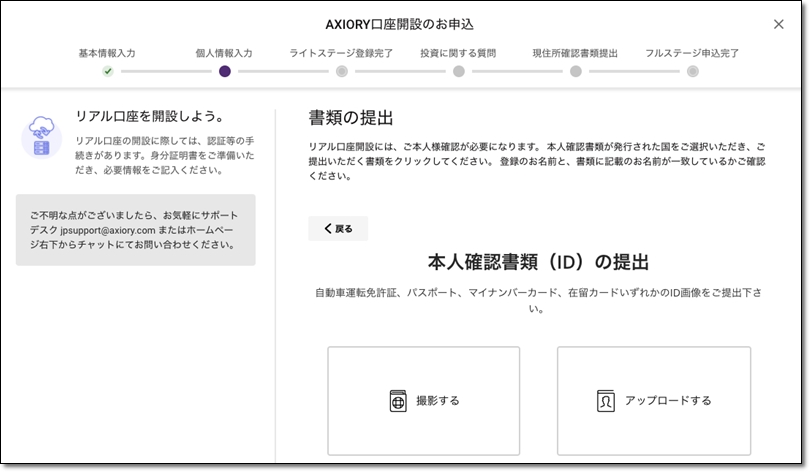Choose 撮影する to take a photo

424,401
